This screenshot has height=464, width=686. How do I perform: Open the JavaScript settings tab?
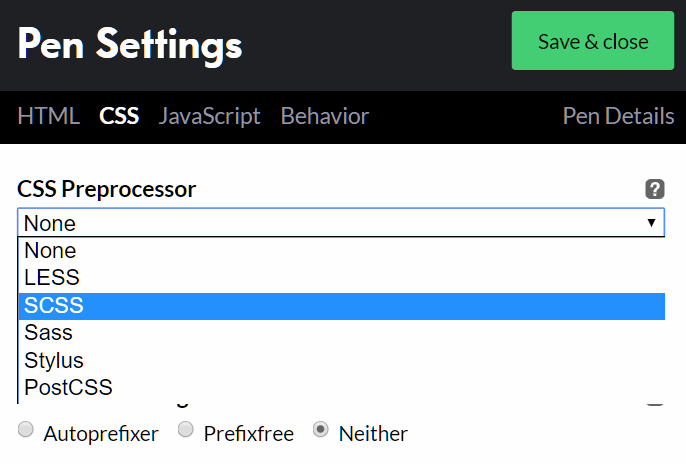tap(210, 116)
